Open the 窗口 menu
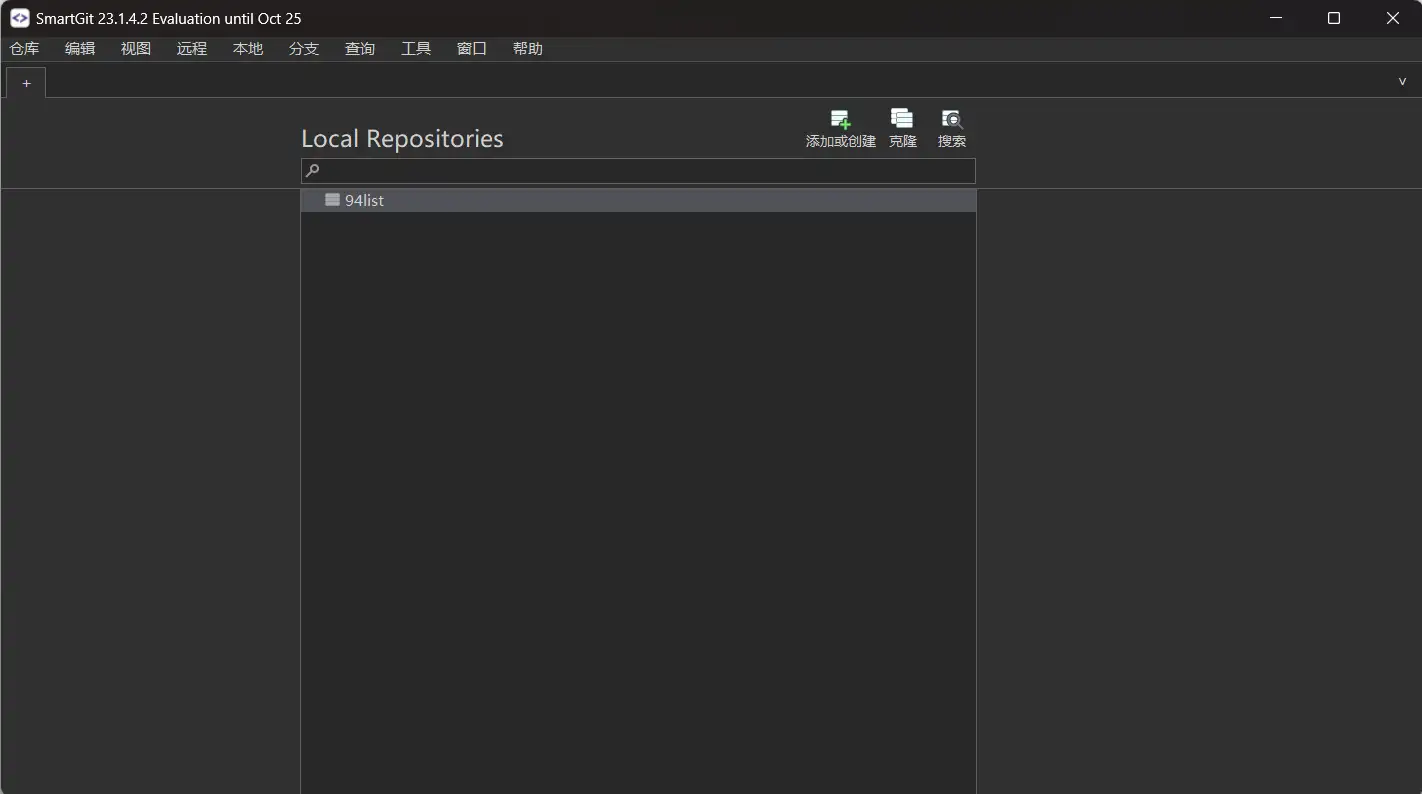Screen dimensions: 1422x794 tap(472, 49)
